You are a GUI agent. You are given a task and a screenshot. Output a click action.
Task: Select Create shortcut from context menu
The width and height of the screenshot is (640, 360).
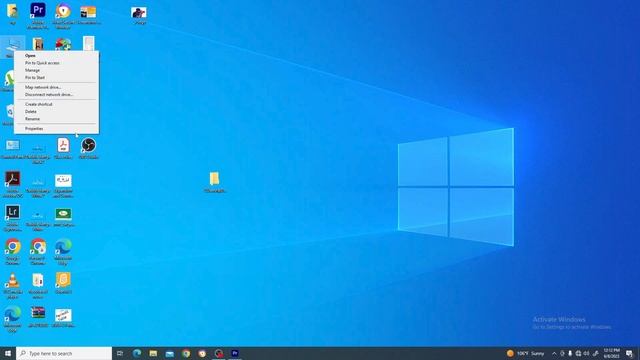[38, 104]
